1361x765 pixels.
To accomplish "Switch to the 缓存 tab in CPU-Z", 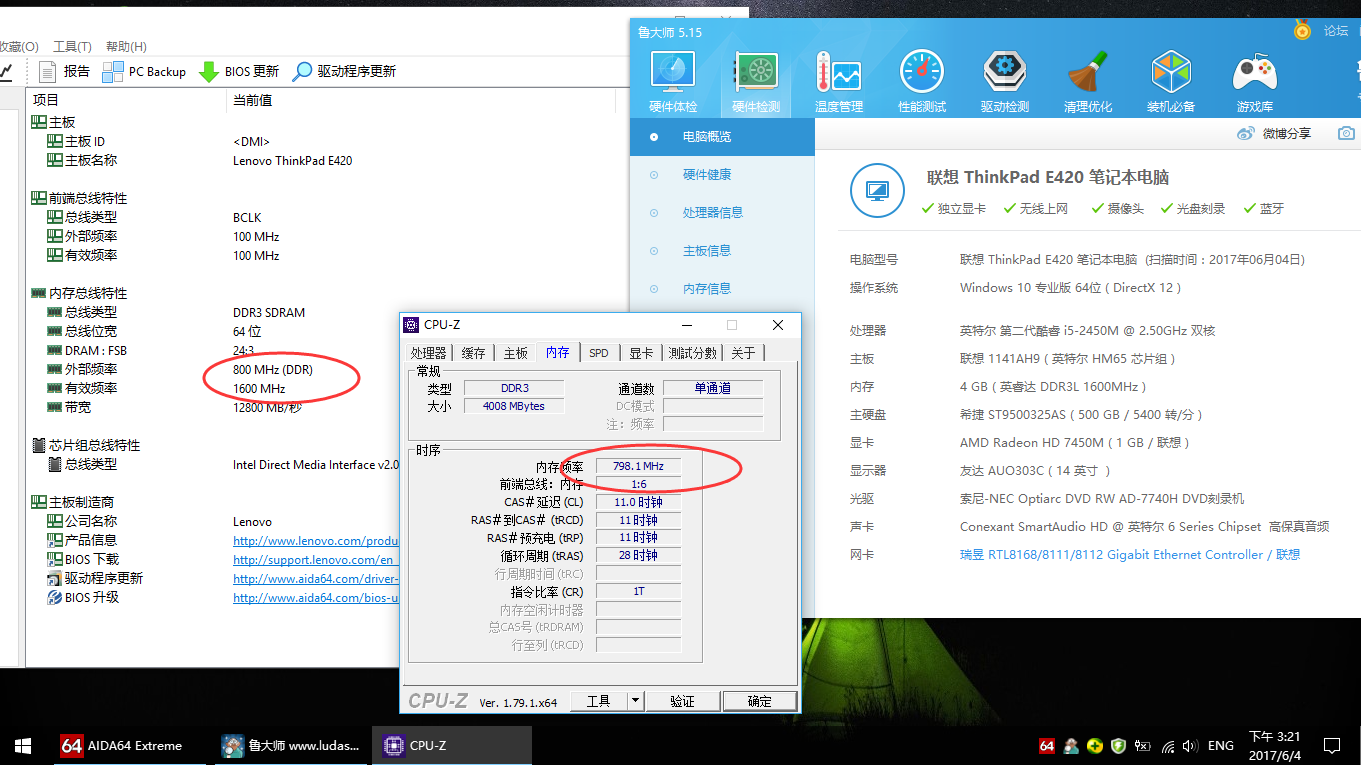I will [x=473, y=352].
